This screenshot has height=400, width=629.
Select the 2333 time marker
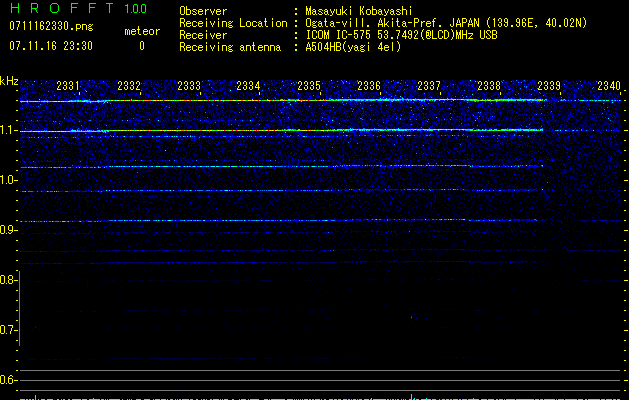pos(189,86)
